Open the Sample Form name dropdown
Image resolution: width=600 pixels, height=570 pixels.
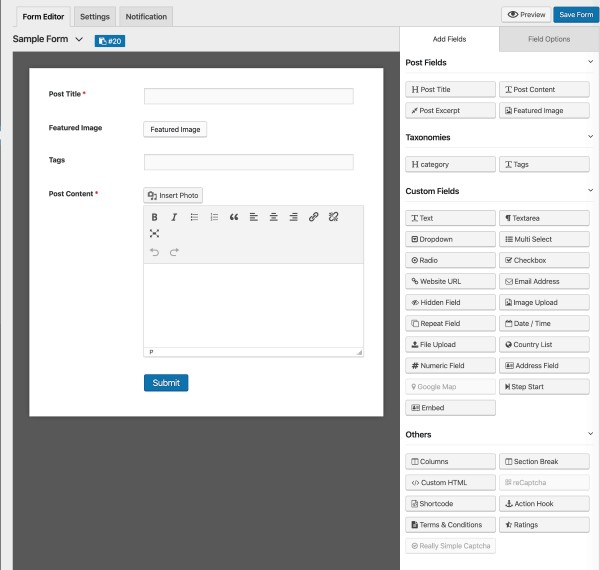click(79, 40)
